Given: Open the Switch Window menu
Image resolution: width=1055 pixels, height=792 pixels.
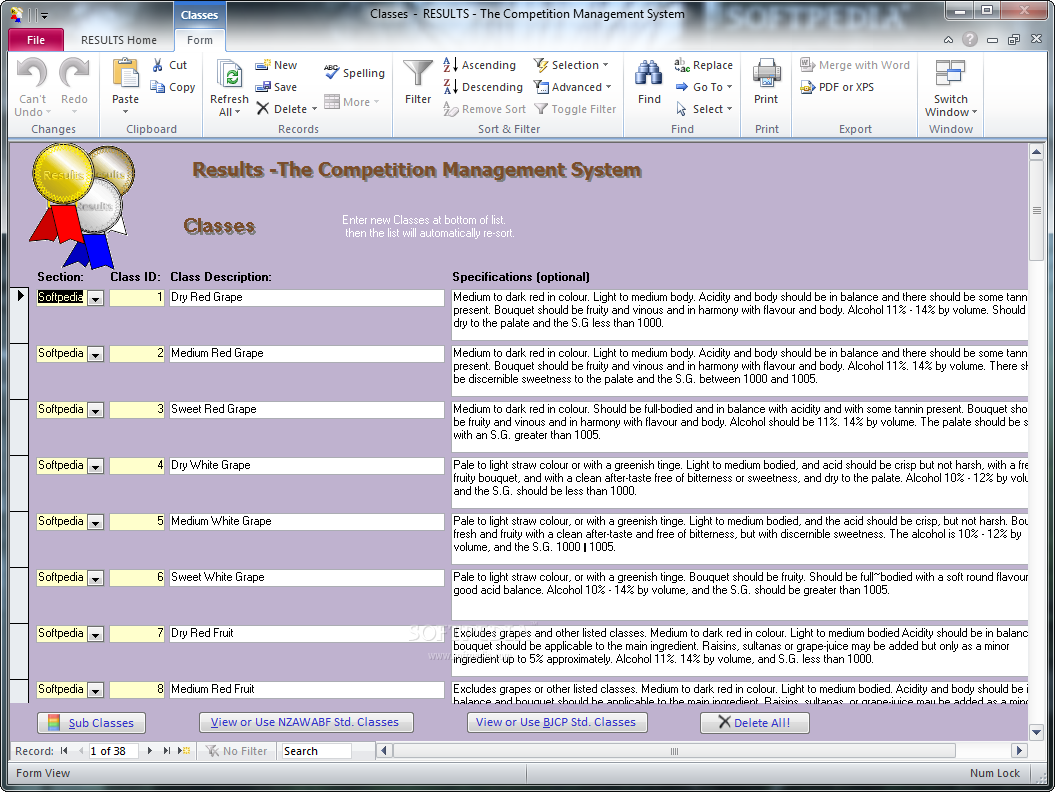Looking at the screenshot, I should pyautogui.click(x=950, y=87).
